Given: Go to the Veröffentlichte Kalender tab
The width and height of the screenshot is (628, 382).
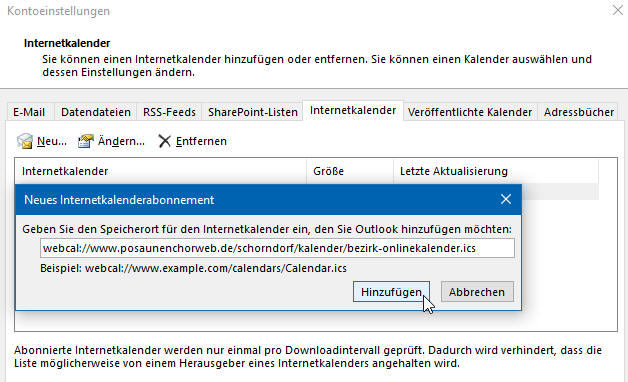Looking at the screenshot, I should pyautogui.click(x=470, y=112).
